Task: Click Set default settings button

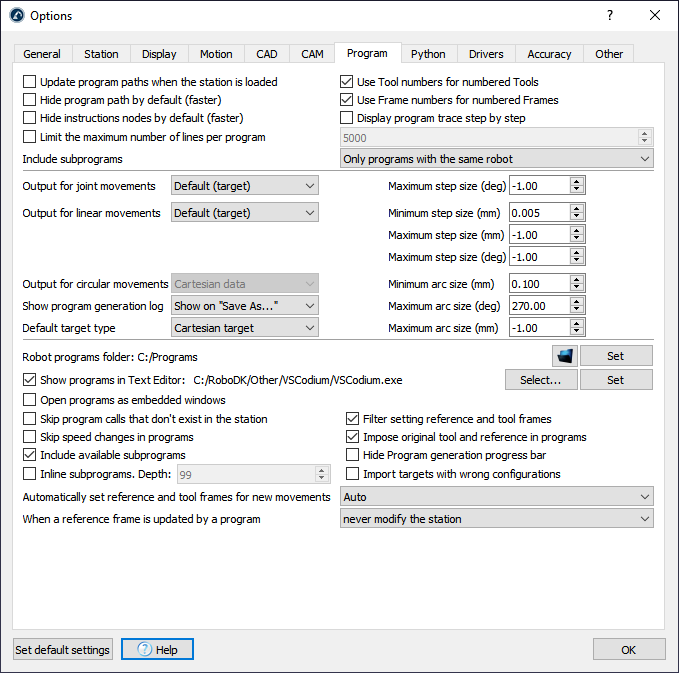Action: [62, 650]
